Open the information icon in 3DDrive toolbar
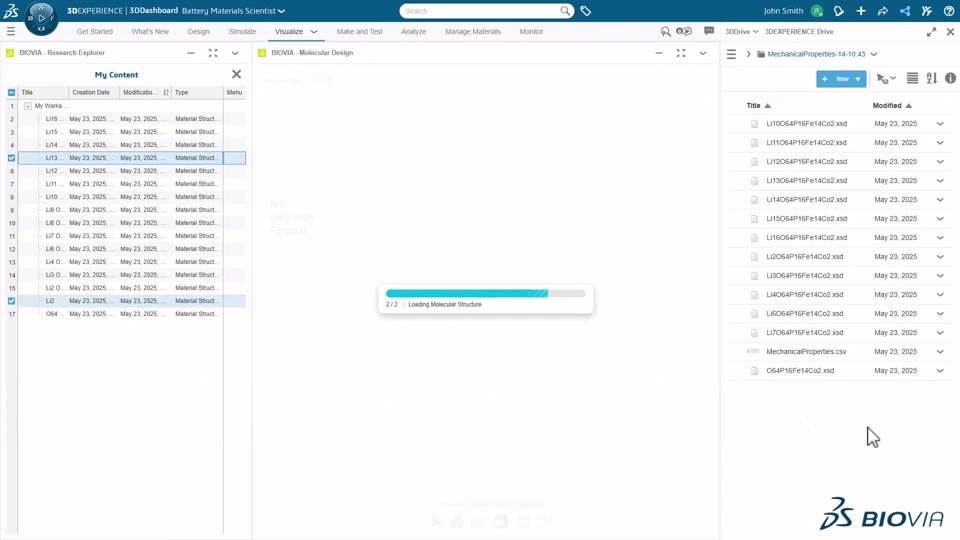The height and width of the screenshot is (540, 960). click(x=950, y=78)
